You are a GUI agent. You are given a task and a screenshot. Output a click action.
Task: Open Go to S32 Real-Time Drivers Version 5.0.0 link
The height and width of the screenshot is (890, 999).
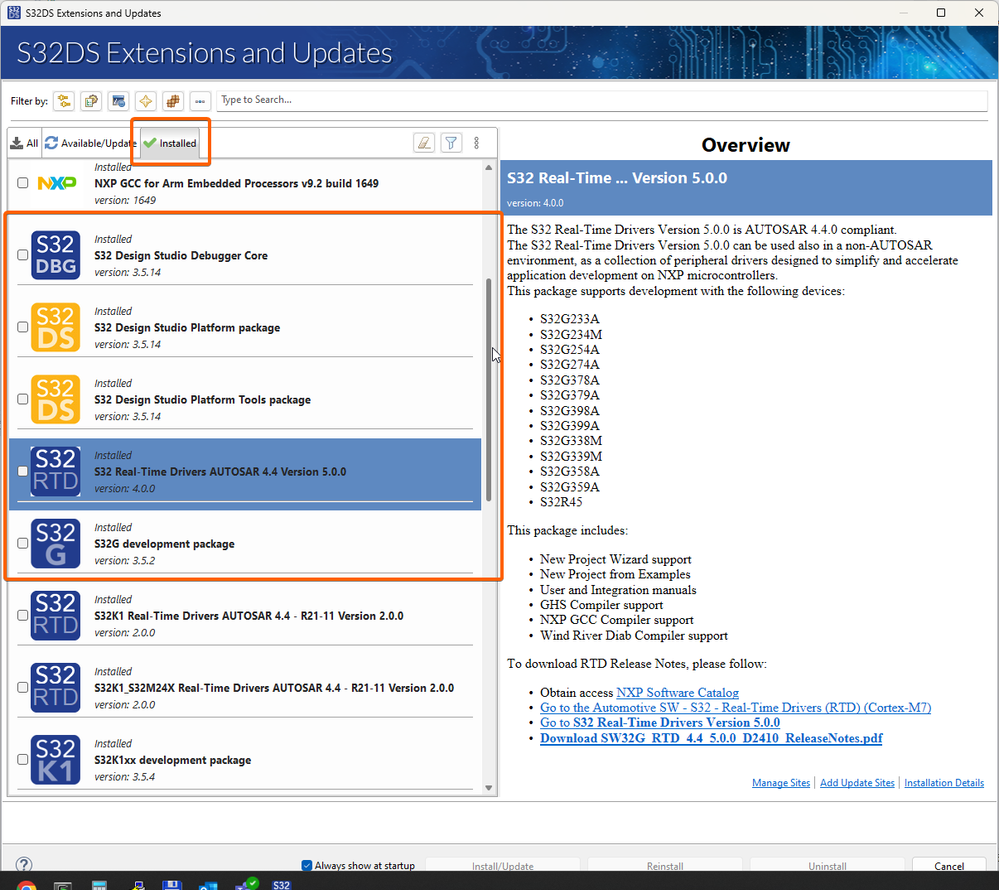660,722
